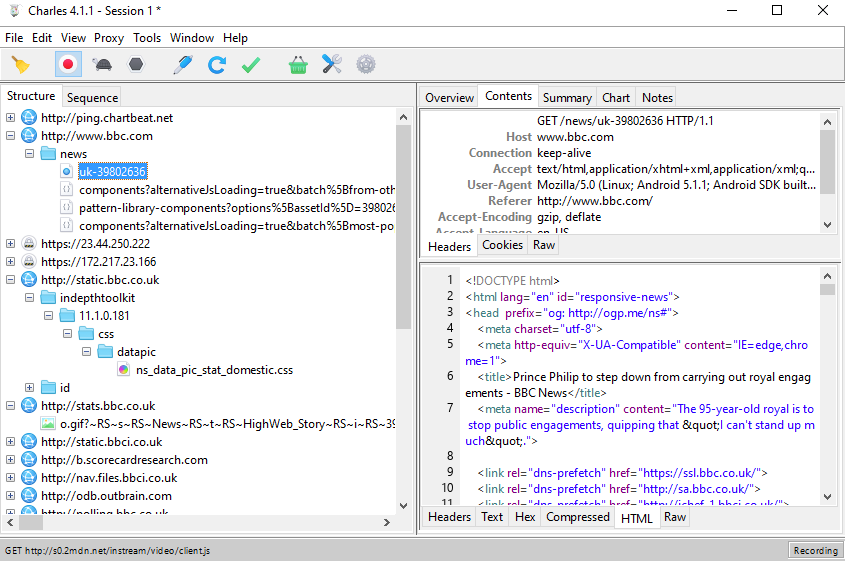The width and height of the screenshot is (845, 561).
Task: Click the globe icon of odb.outbrain.com
Action: tap(29, 496)
